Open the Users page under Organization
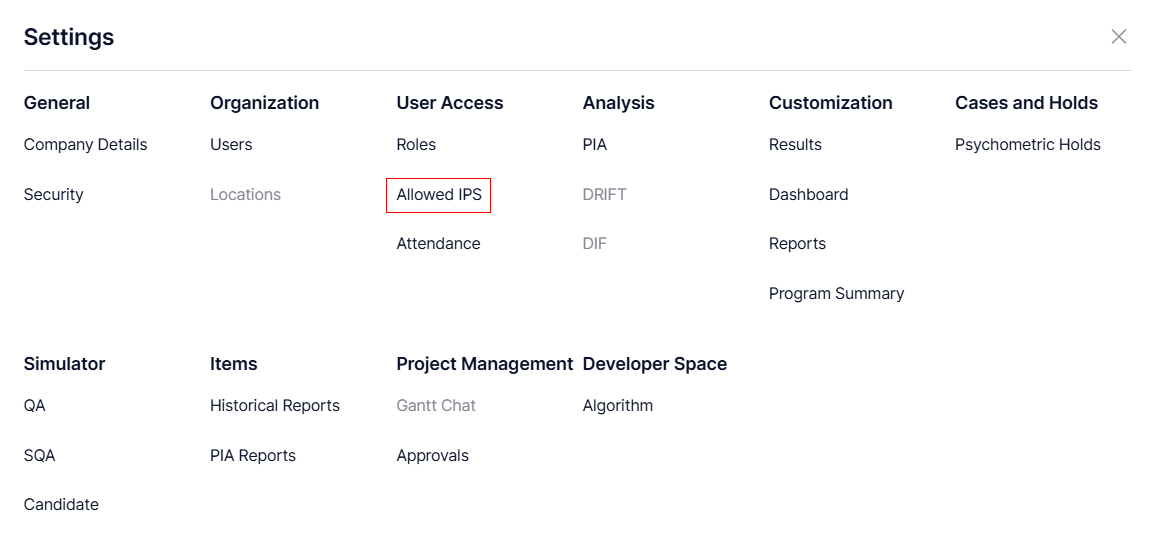1150x558 pixels. 231,145
